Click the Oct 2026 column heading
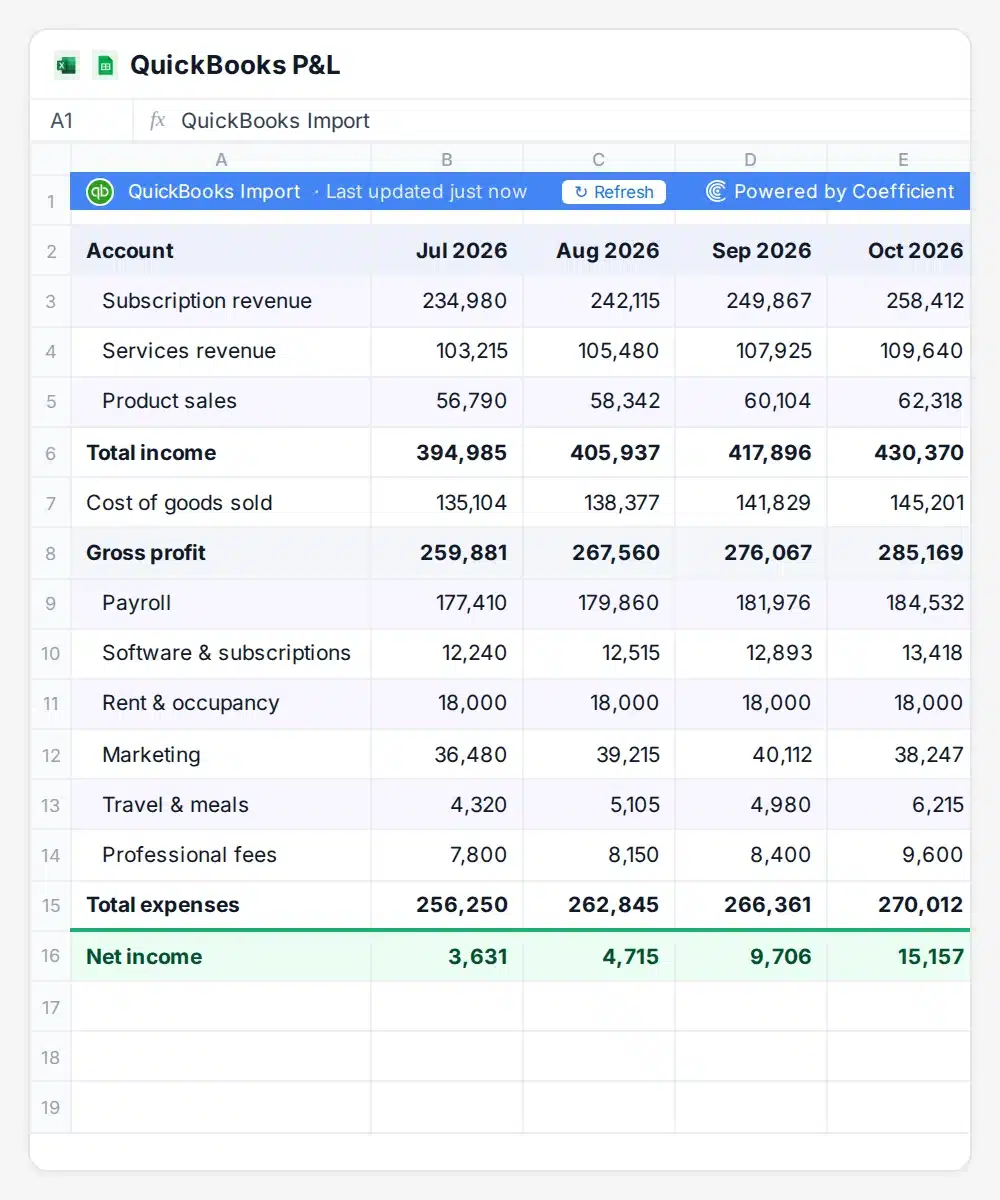 tap(899, 251)
